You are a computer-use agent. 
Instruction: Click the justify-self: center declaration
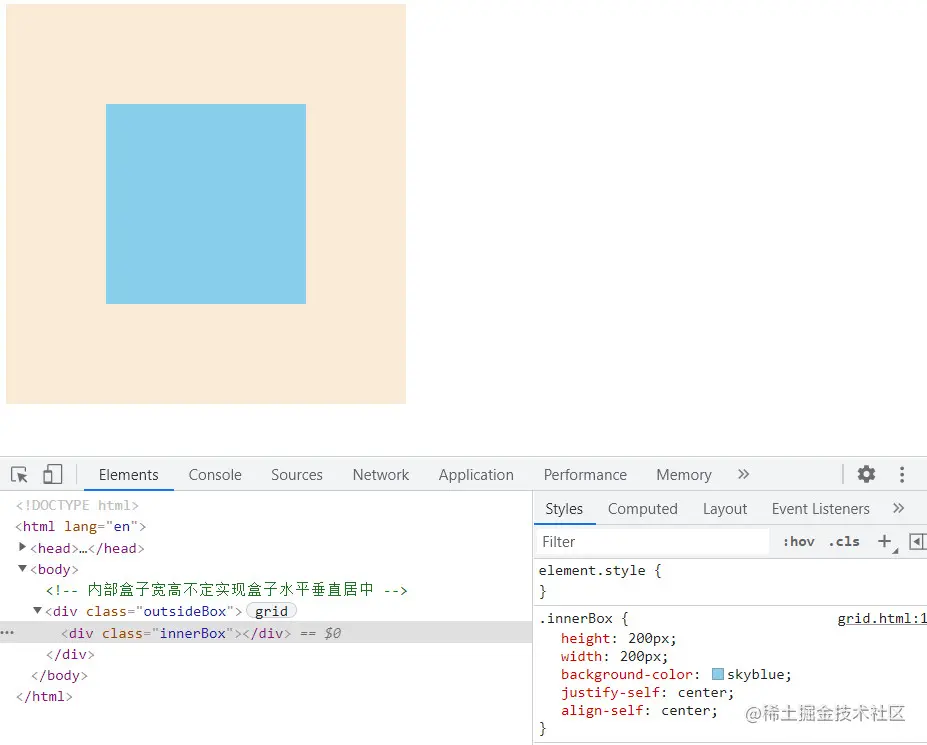click(647, 692)
